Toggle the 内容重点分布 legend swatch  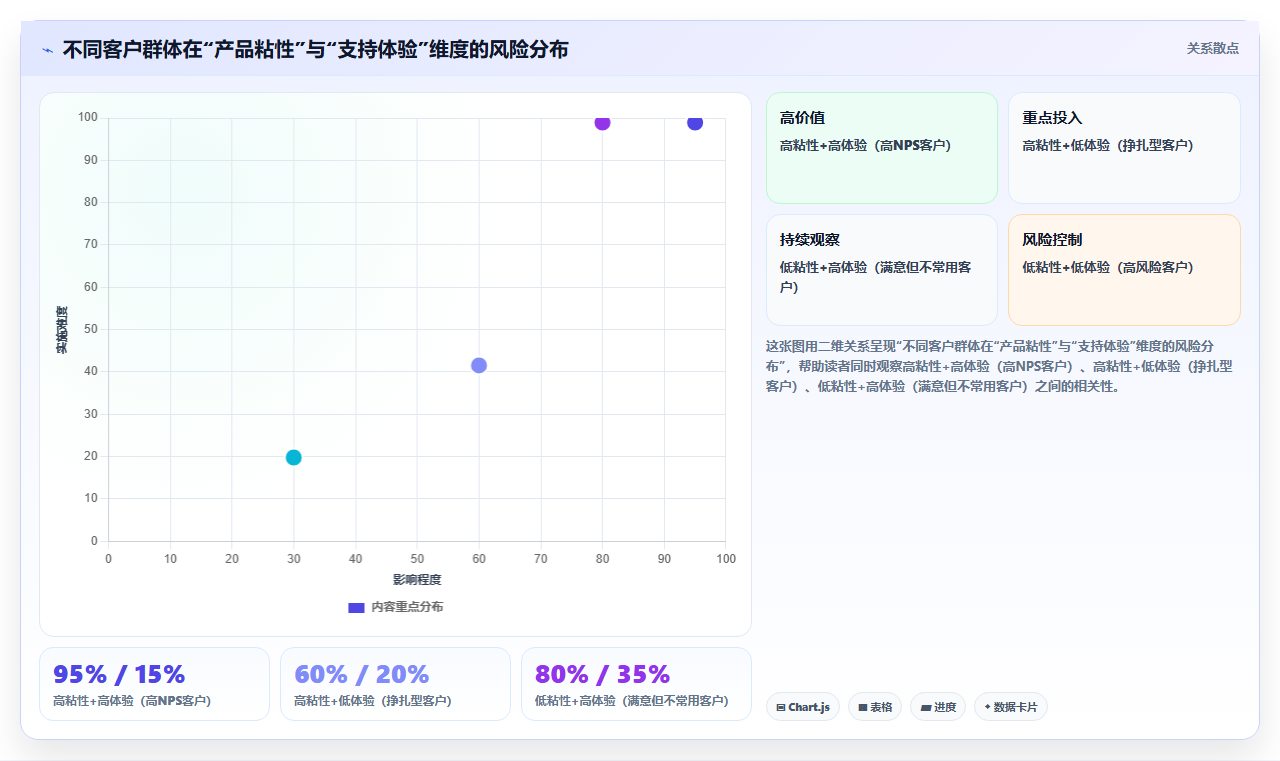pos(356,607)
